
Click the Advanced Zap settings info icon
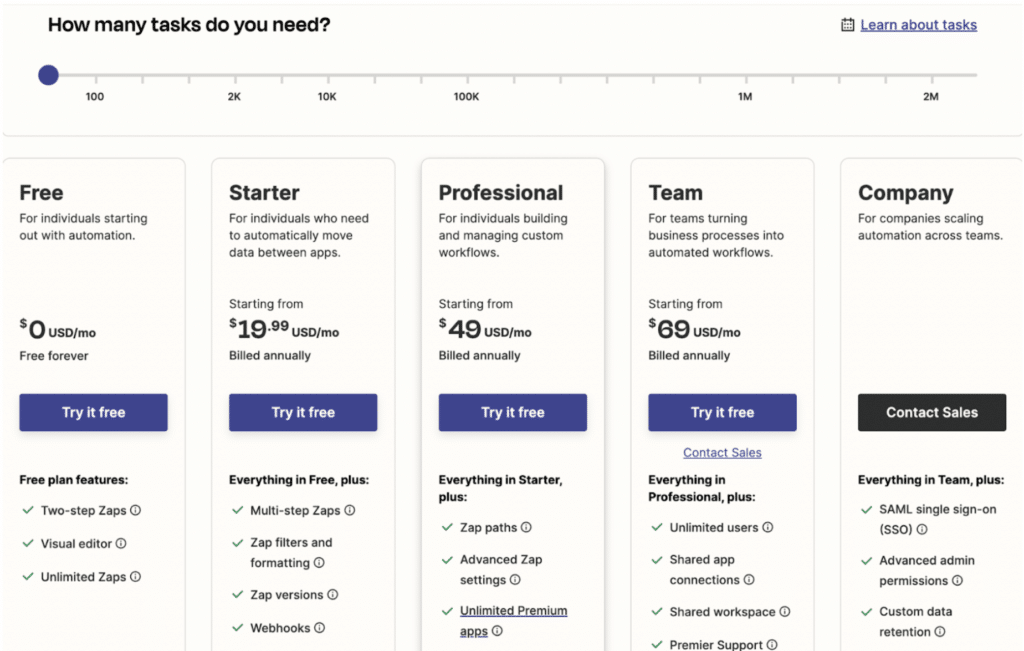(514, 580)
